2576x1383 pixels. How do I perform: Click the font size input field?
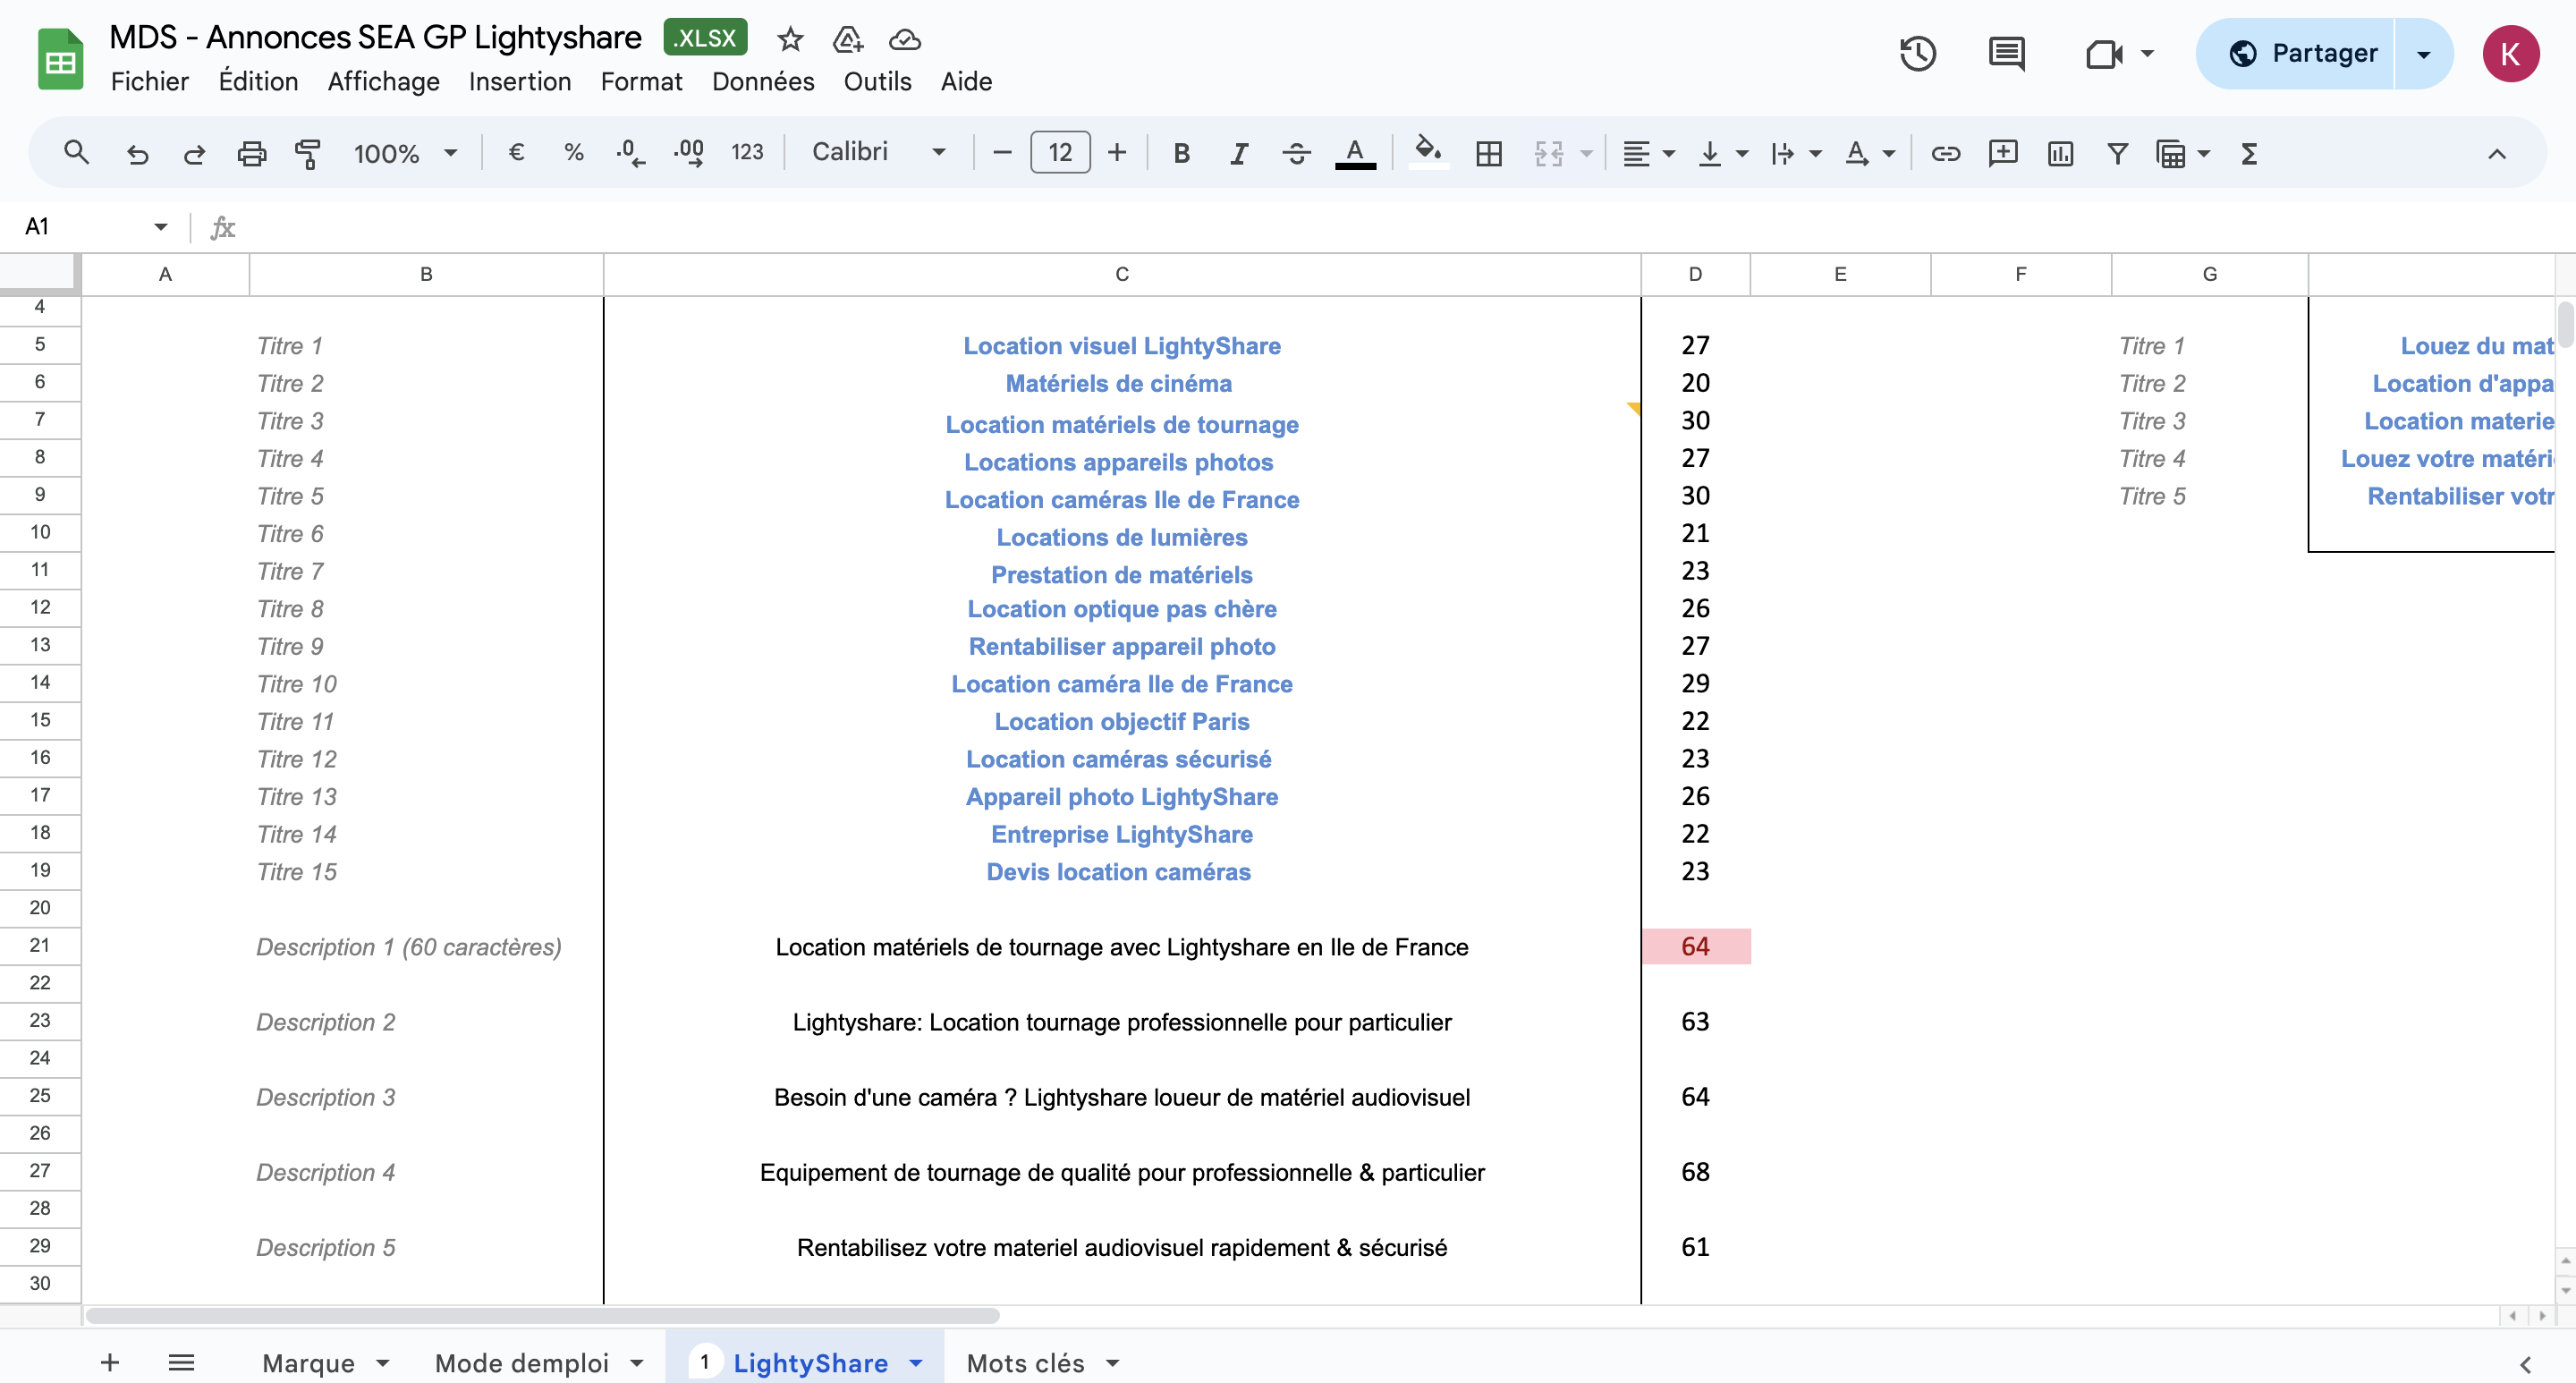click(x=1060, y=152)
